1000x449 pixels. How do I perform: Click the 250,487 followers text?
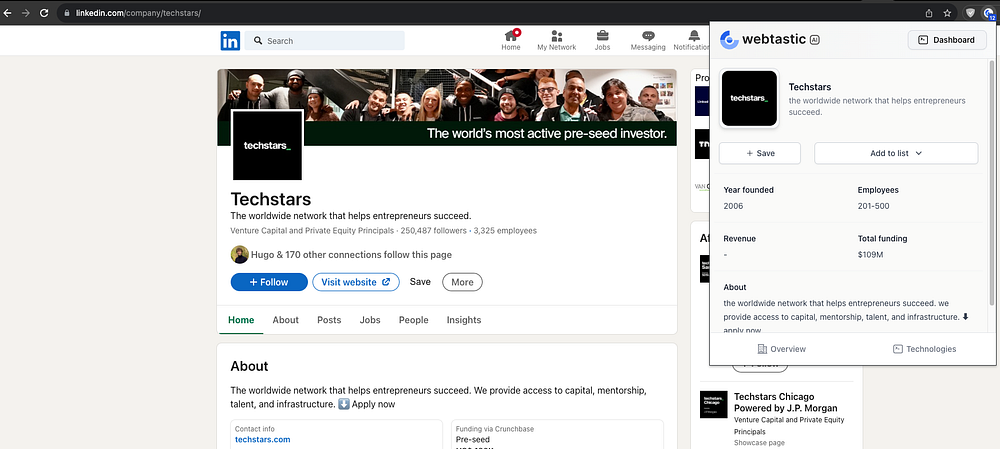[x=435, y=231]
